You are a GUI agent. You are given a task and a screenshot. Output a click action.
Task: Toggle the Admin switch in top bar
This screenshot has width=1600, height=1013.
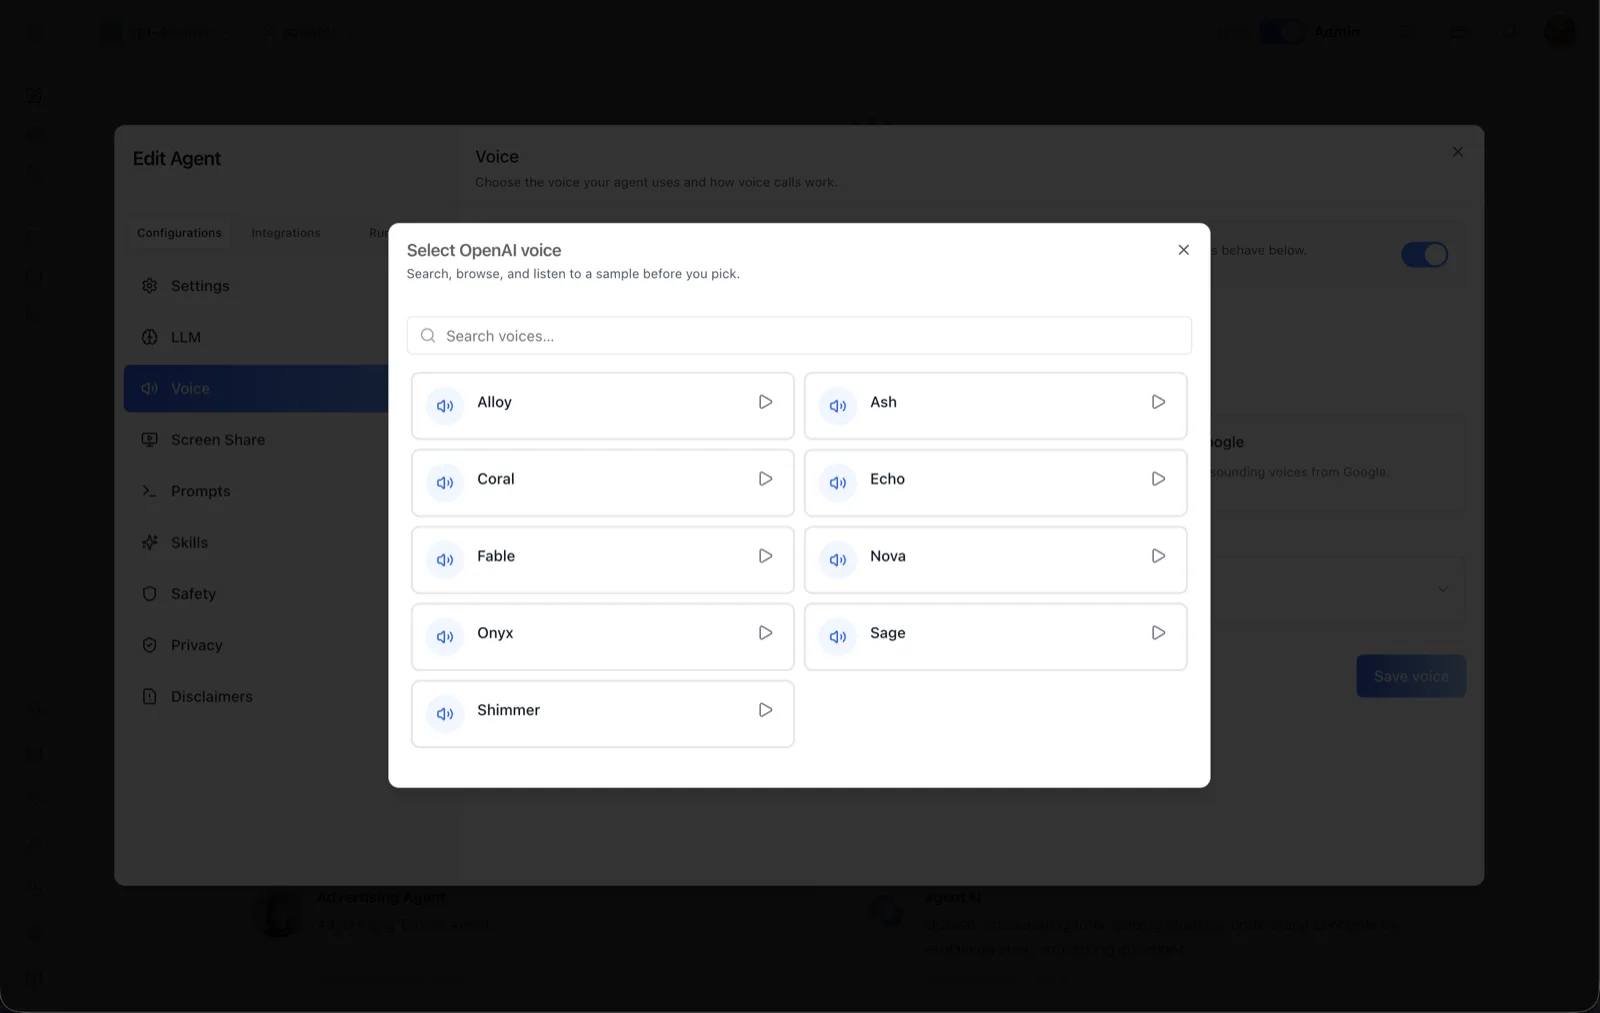click(1282, 32)
